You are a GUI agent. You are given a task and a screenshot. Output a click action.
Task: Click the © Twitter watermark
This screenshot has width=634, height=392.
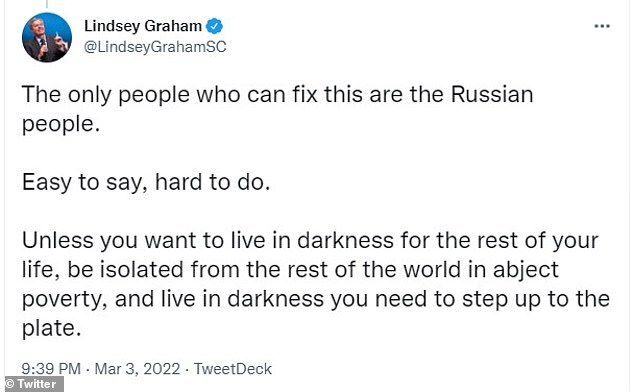point(31,384)
